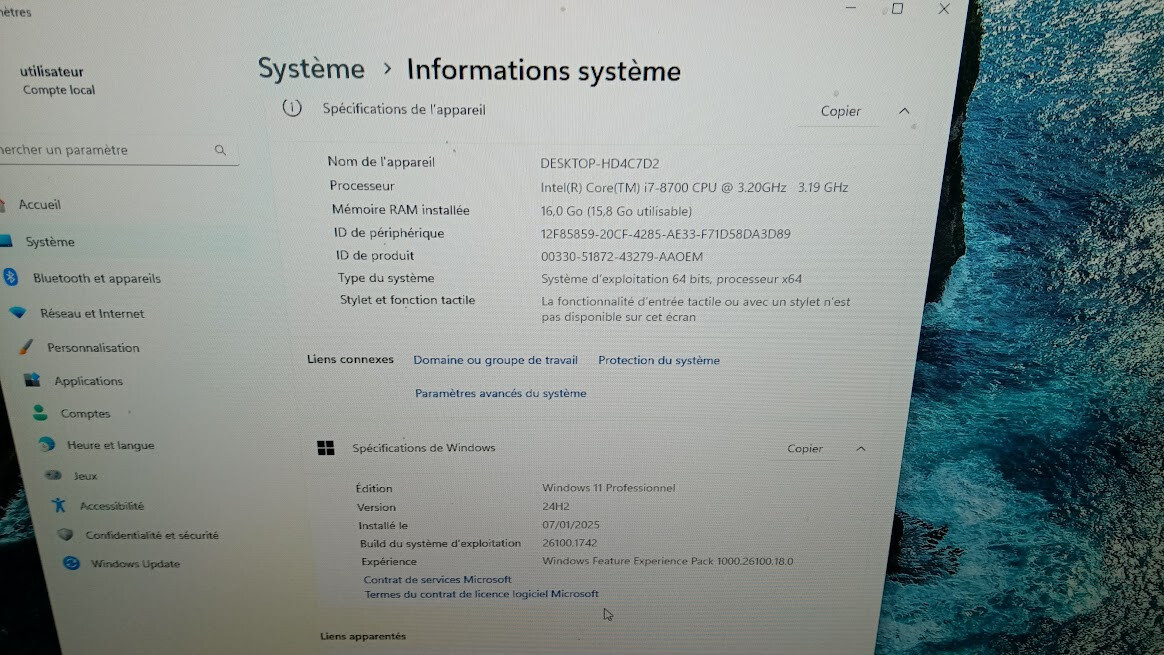Click the ID de périphérique value

[665, 234]
